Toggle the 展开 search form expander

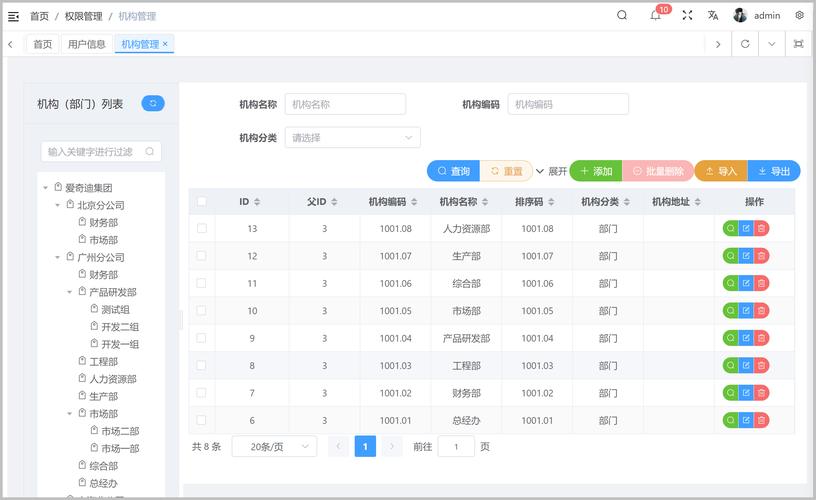(551, 171)
